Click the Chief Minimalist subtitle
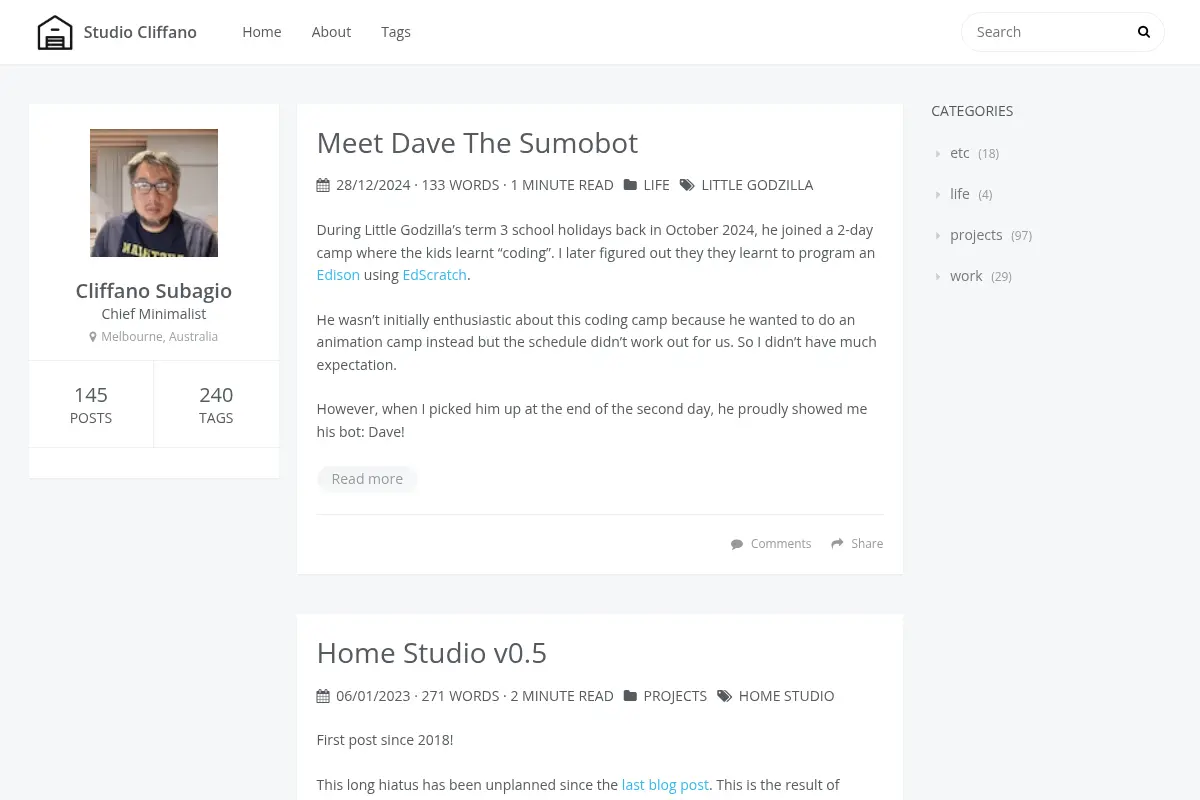 pos(154,314)
